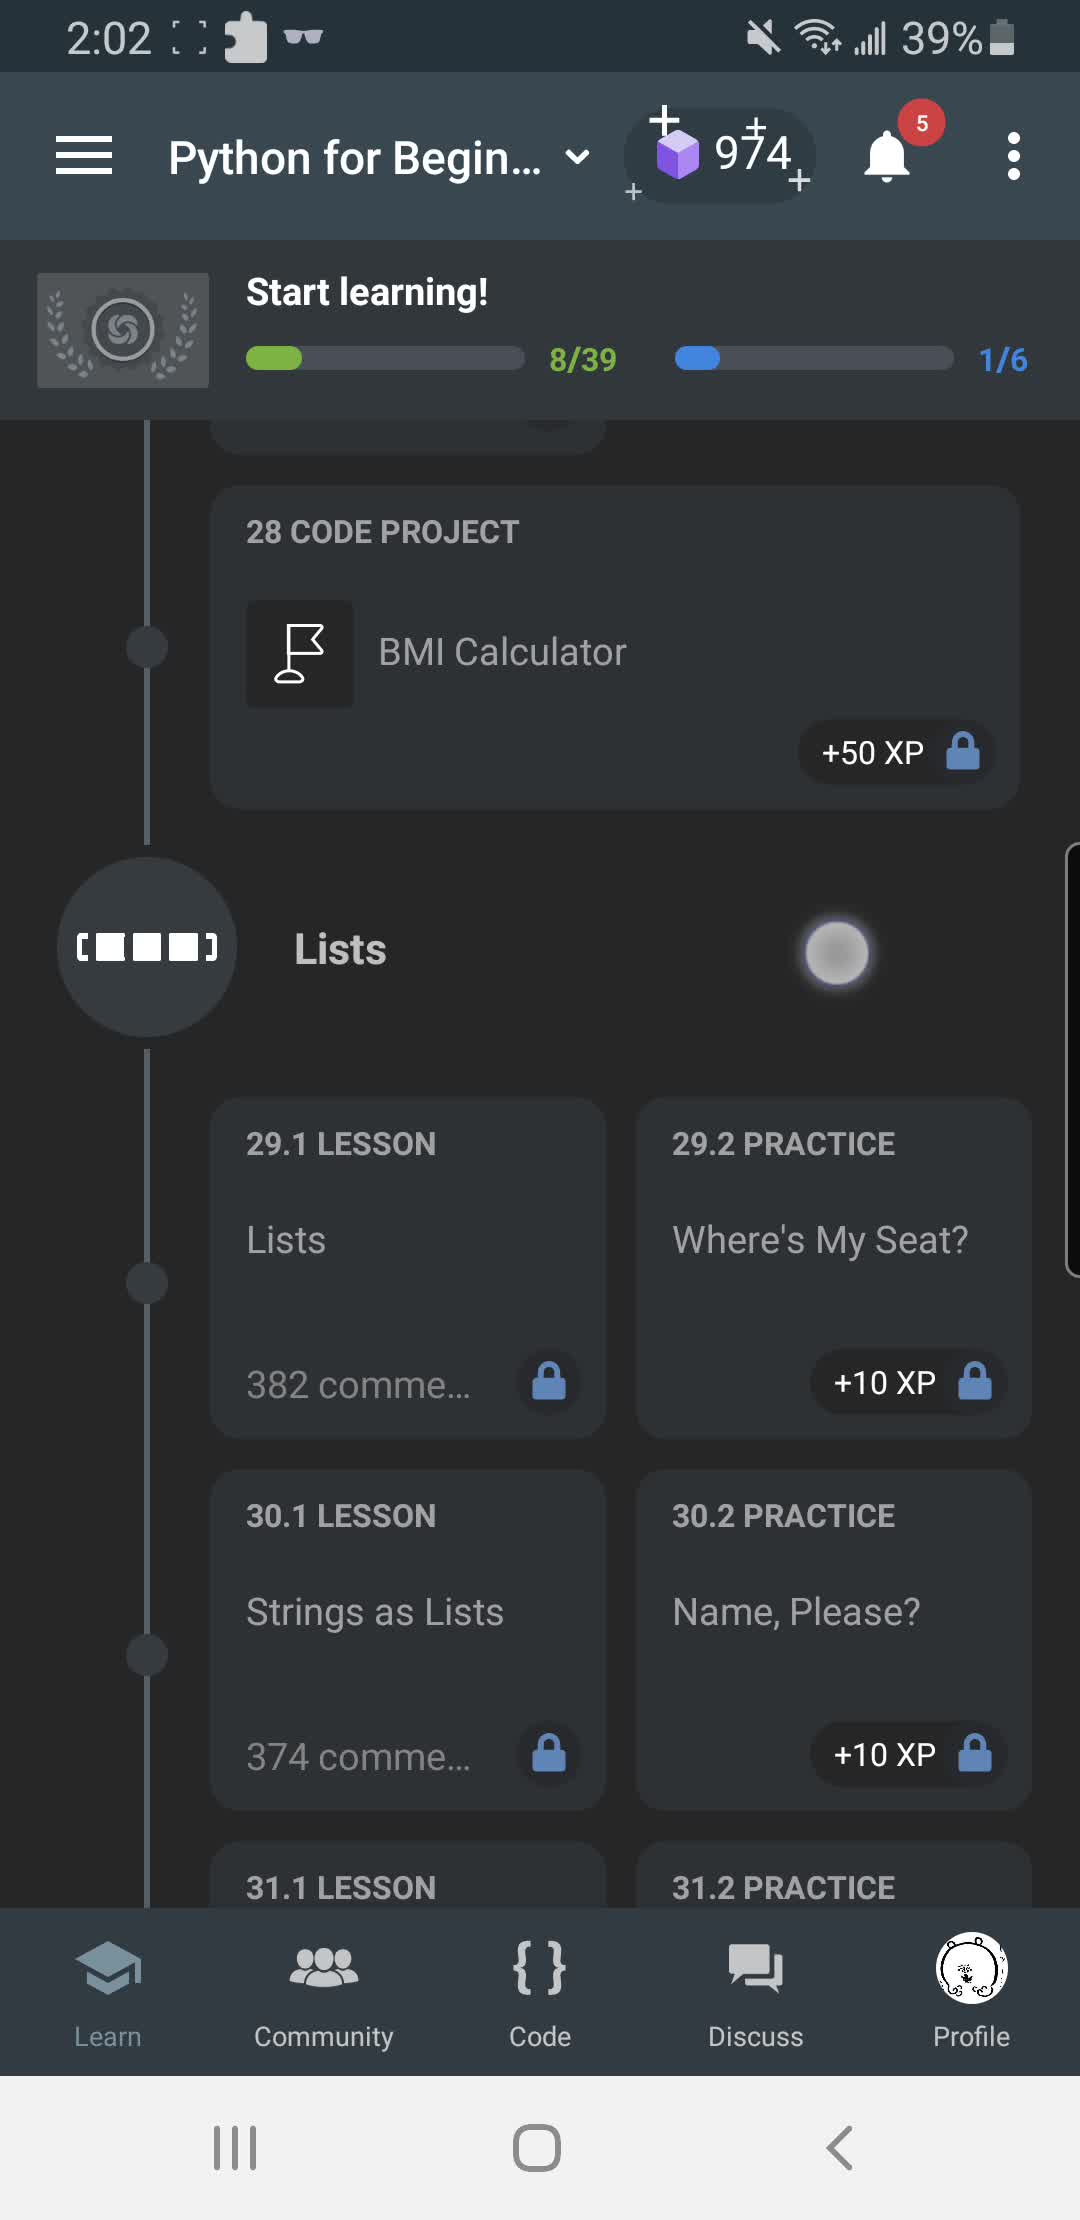Tap lock icon on Lists lesson 29.1
The width and height of the screenshot is (1080, 2220).
(548, 1382)
